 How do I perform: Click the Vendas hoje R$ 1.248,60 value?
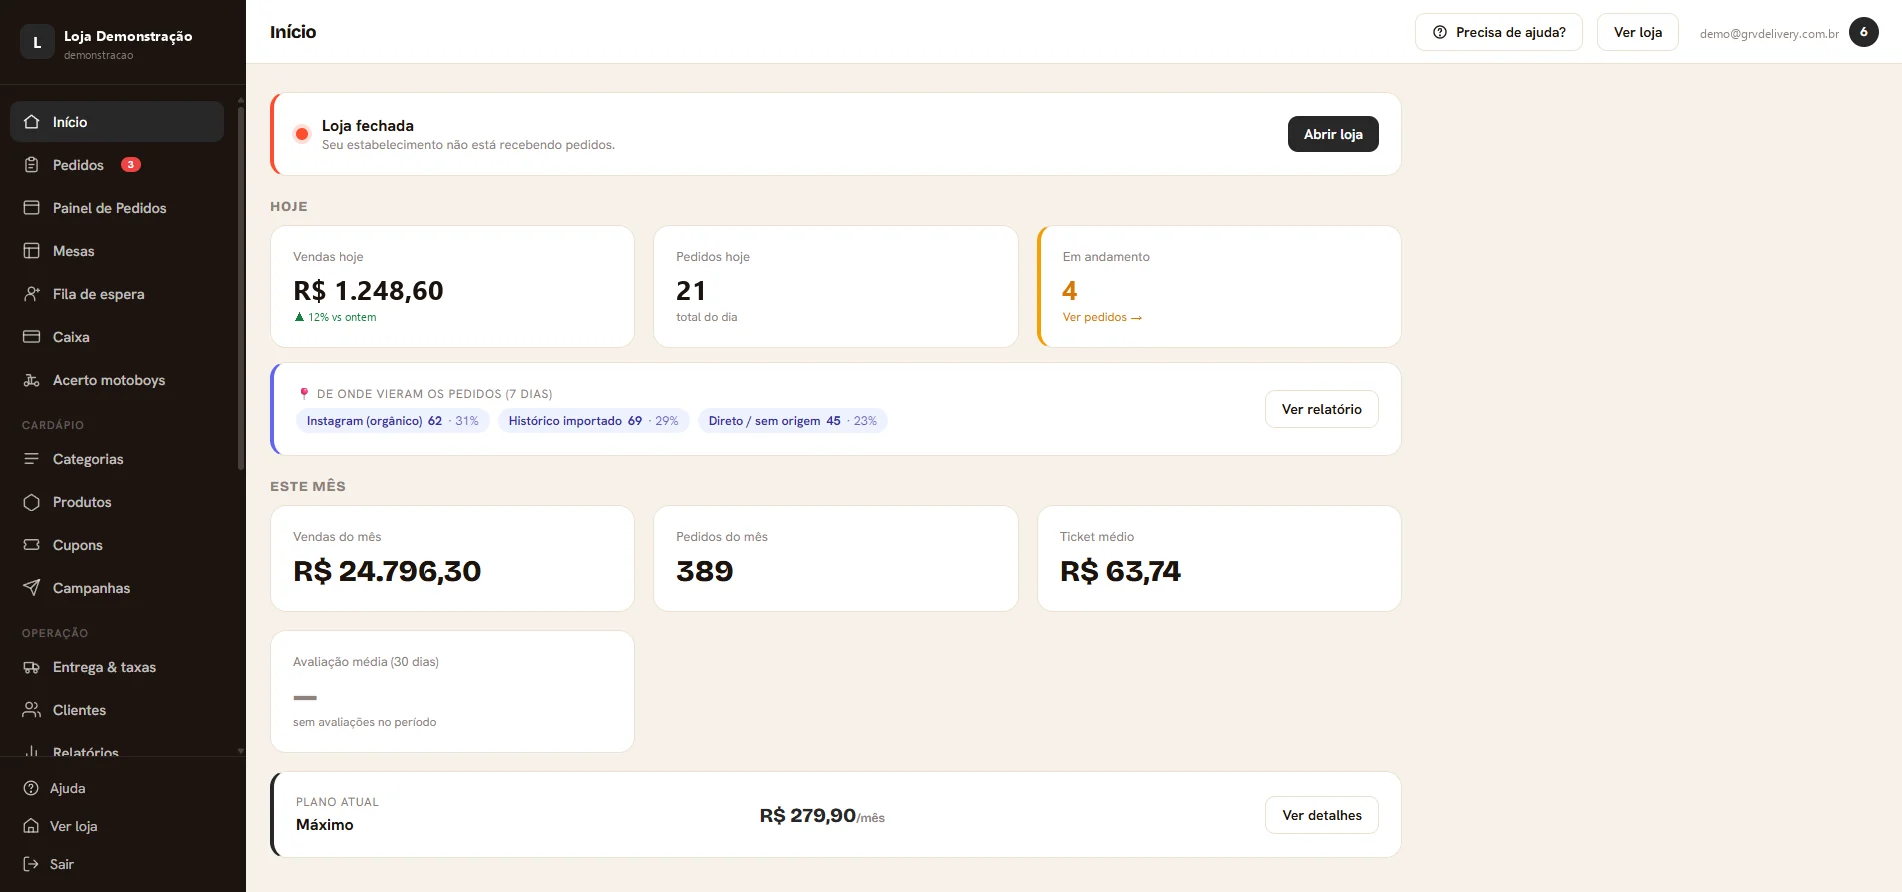tap(368, 291)
